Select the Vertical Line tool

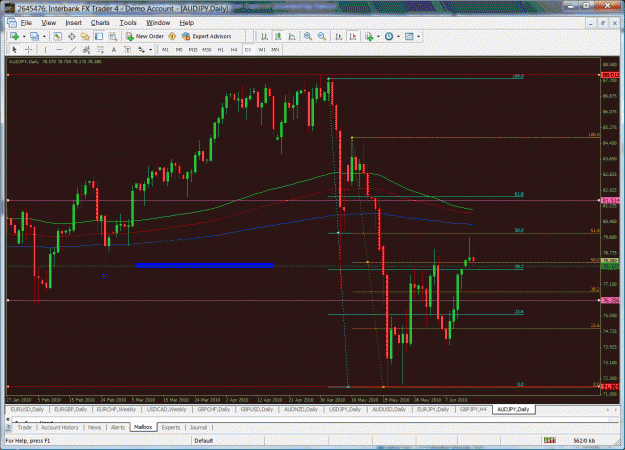click(45, 49)
